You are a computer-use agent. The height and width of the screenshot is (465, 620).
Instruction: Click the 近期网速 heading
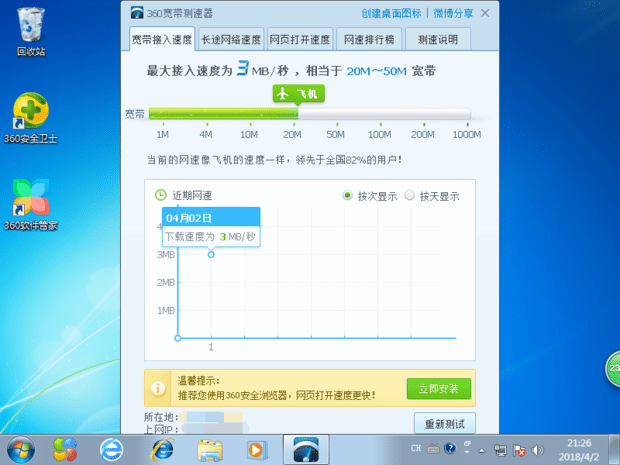192,195
